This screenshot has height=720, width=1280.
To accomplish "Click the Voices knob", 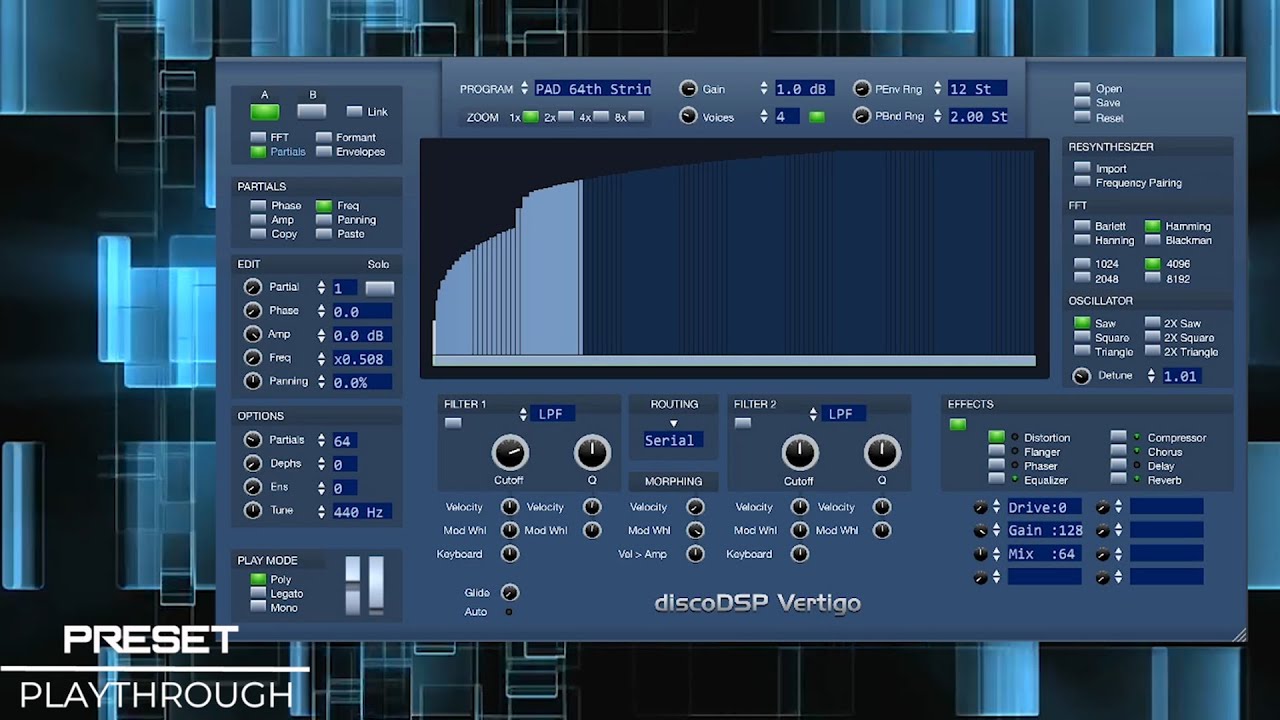I will pyautogui.click(x=688, y=116).
